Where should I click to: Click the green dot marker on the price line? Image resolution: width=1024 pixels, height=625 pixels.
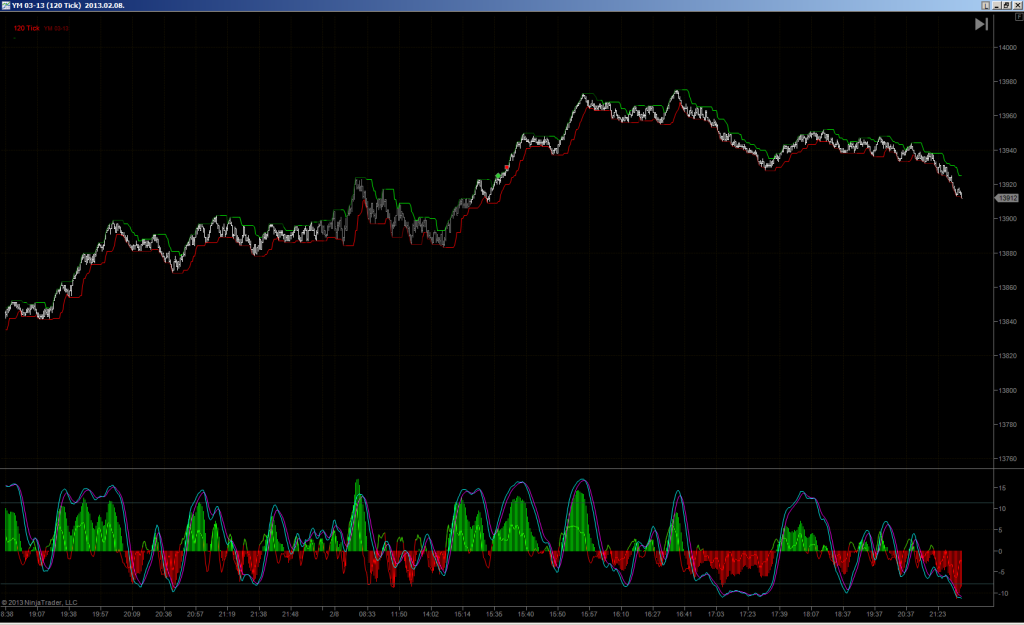[498, 176]
